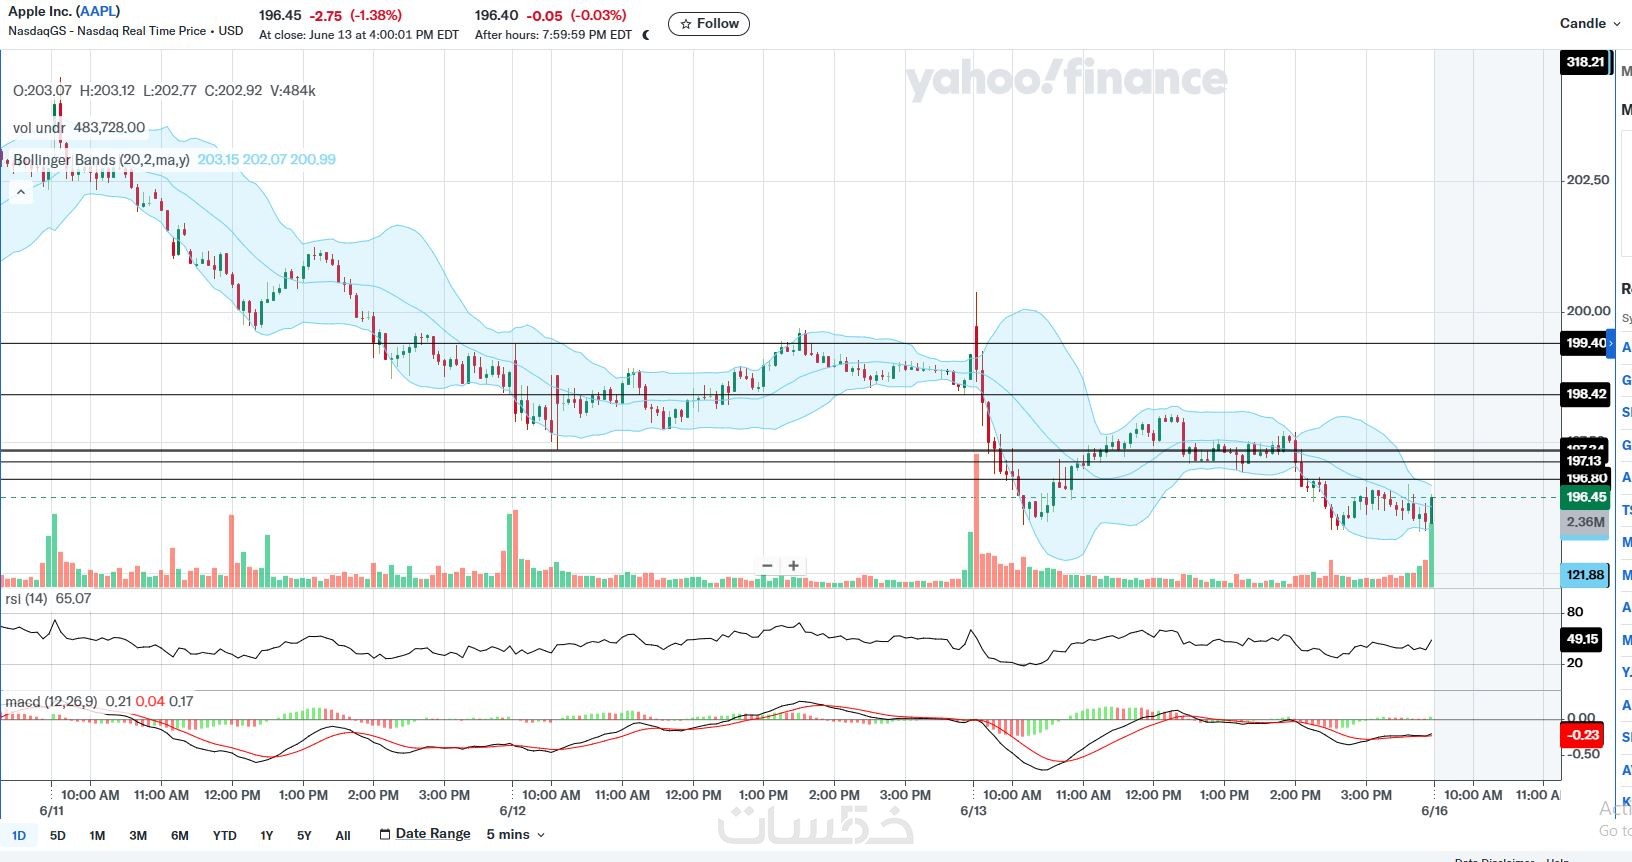Click the At close 196.45 price
Viewport: 1632px width, 862px height.
pyautogui.click(x=280, y=15)
